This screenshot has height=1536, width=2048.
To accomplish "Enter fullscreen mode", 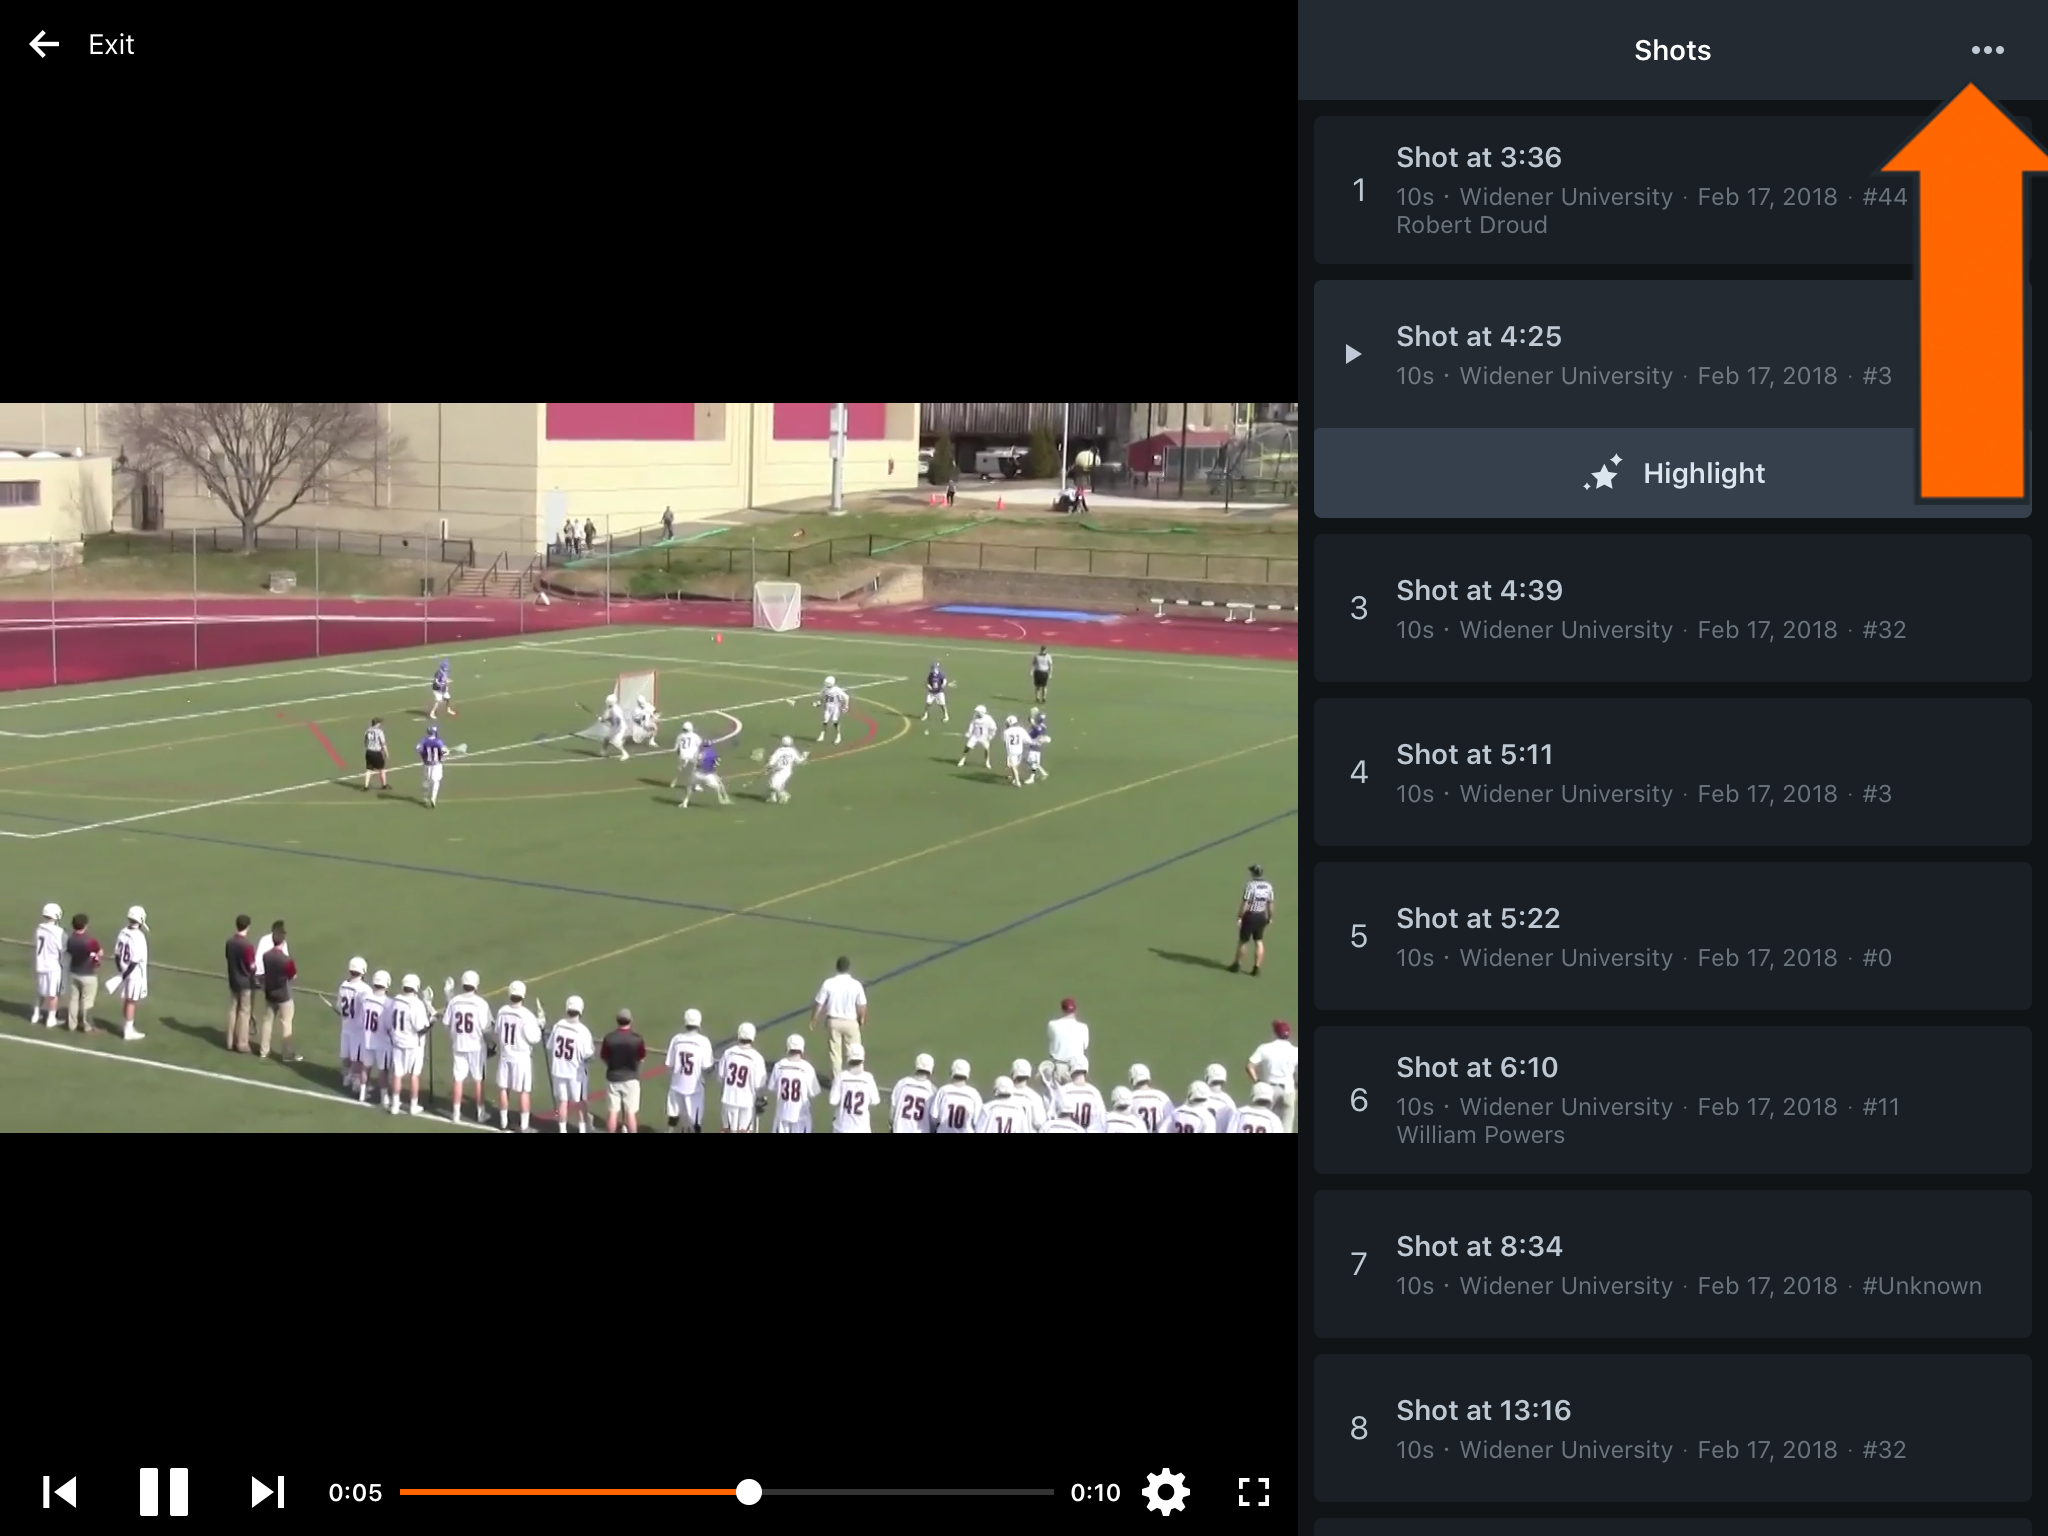I will pyautogui.click(x=1252, y=1492).
